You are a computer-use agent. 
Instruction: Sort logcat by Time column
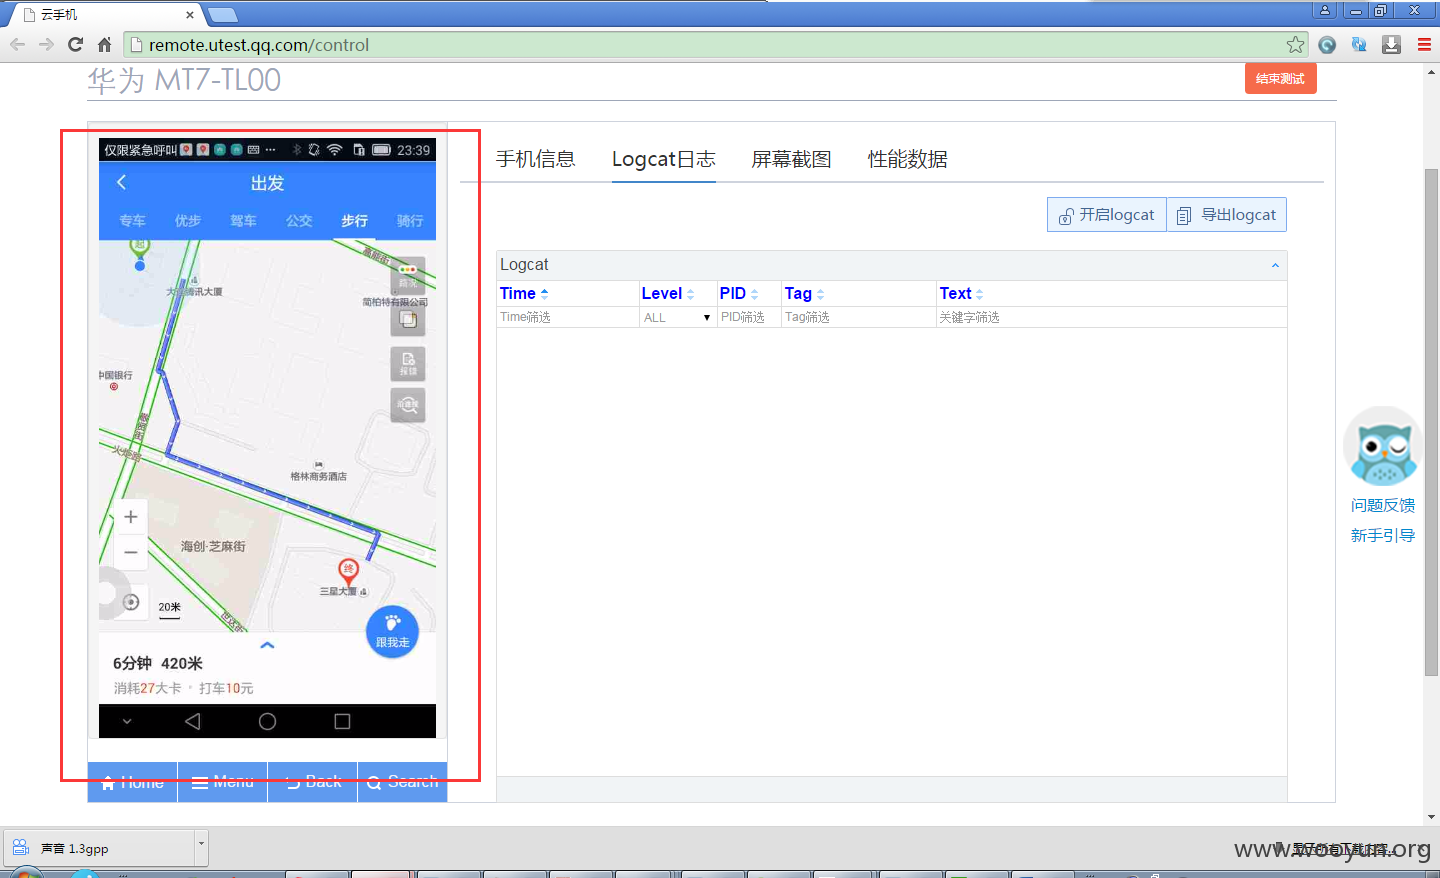point(524,293)
